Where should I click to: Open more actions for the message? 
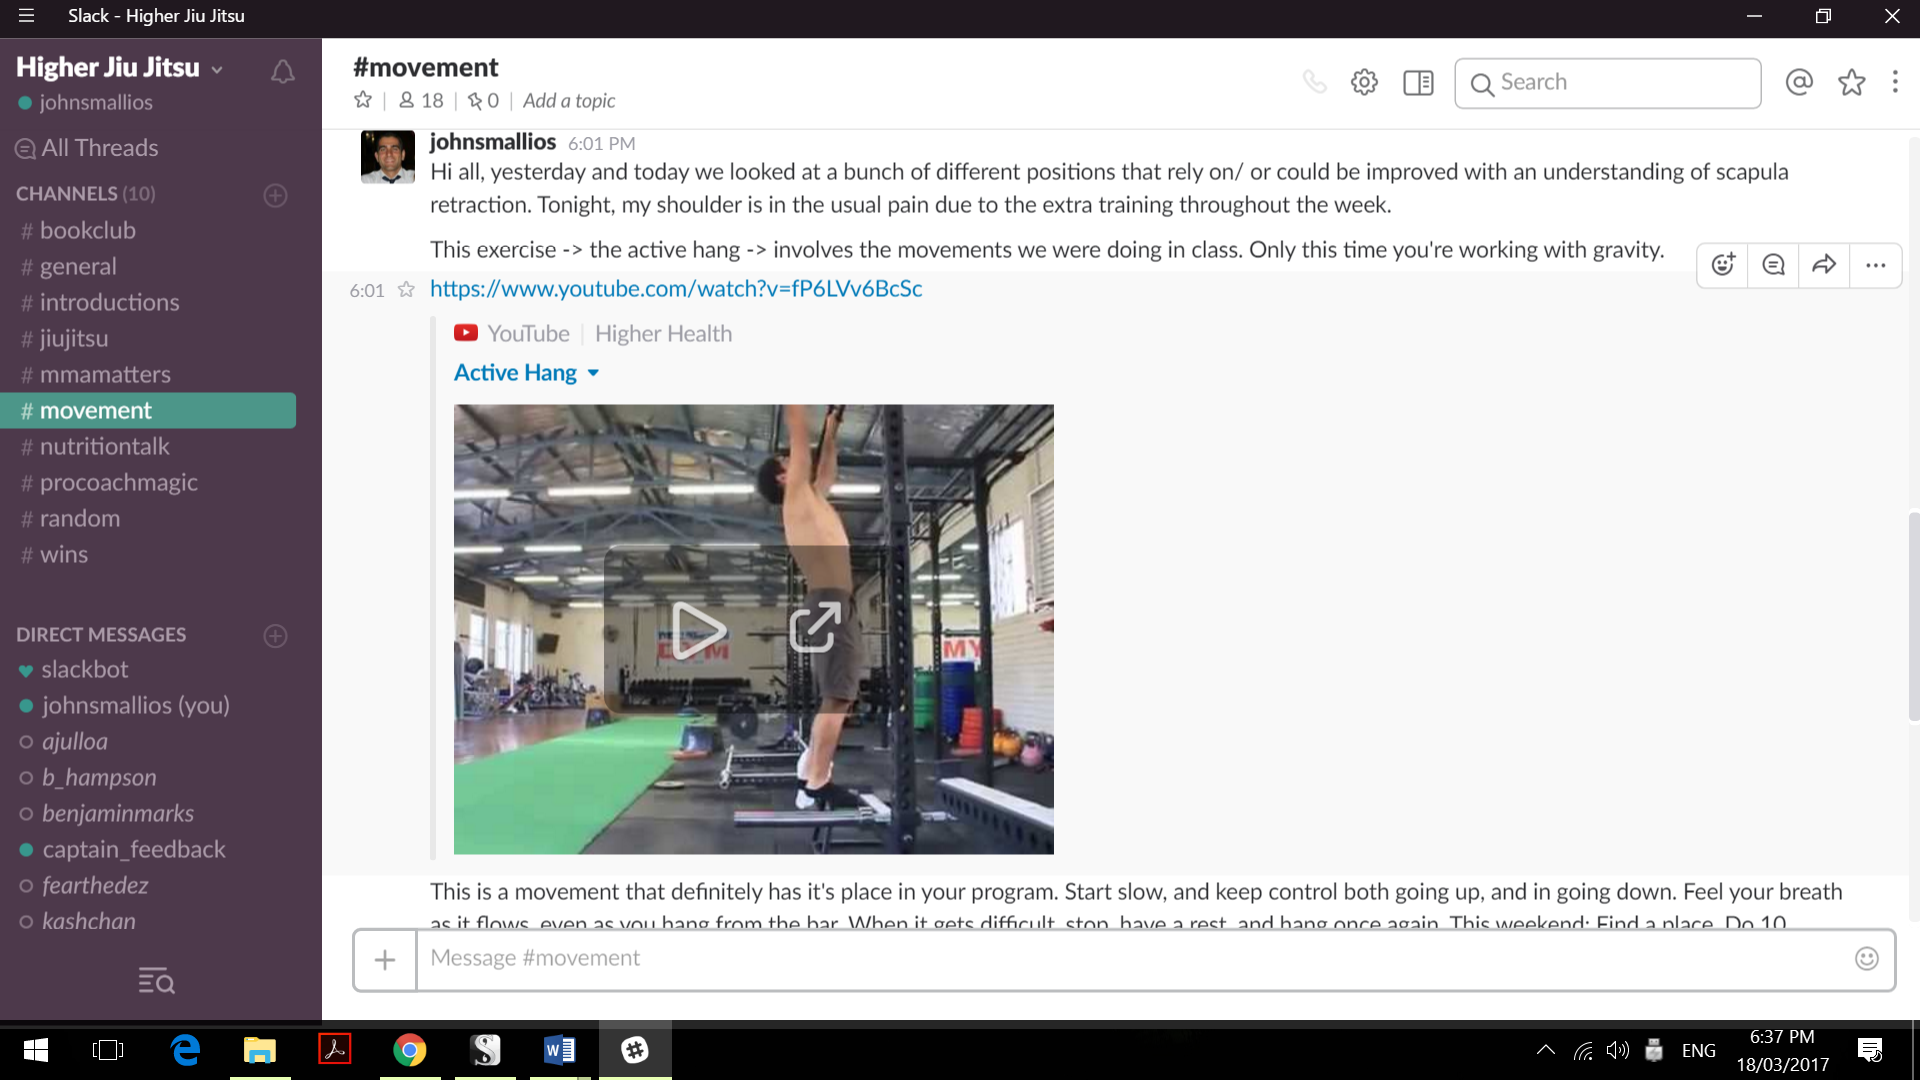tap(1875, 265)
